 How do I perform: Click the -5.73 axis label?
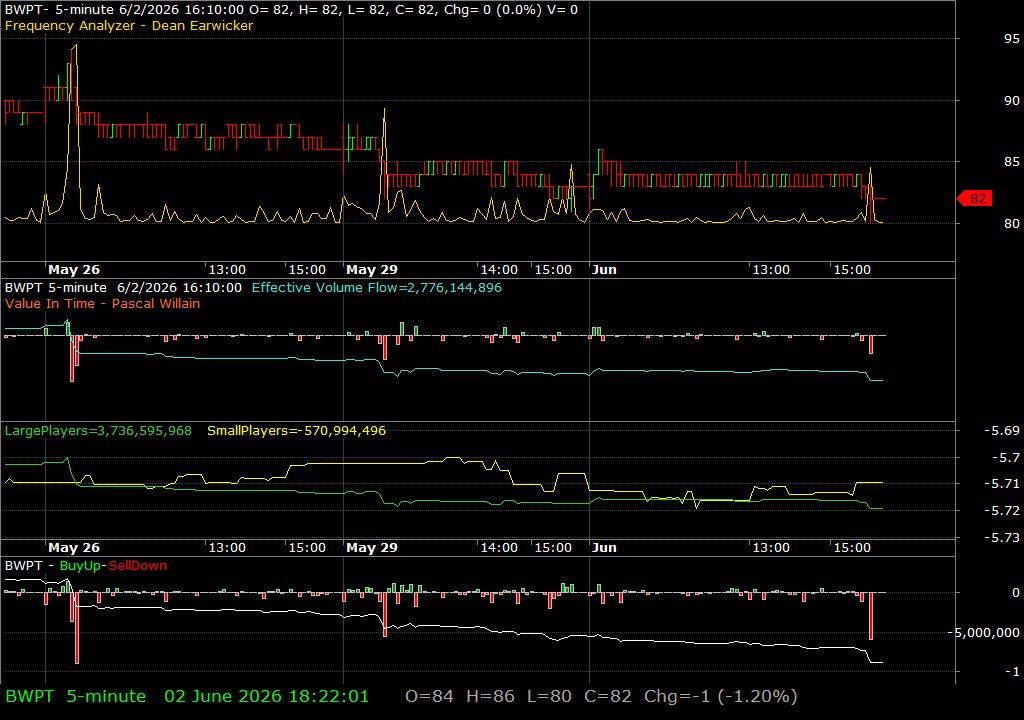click(x=1001, y=538)
